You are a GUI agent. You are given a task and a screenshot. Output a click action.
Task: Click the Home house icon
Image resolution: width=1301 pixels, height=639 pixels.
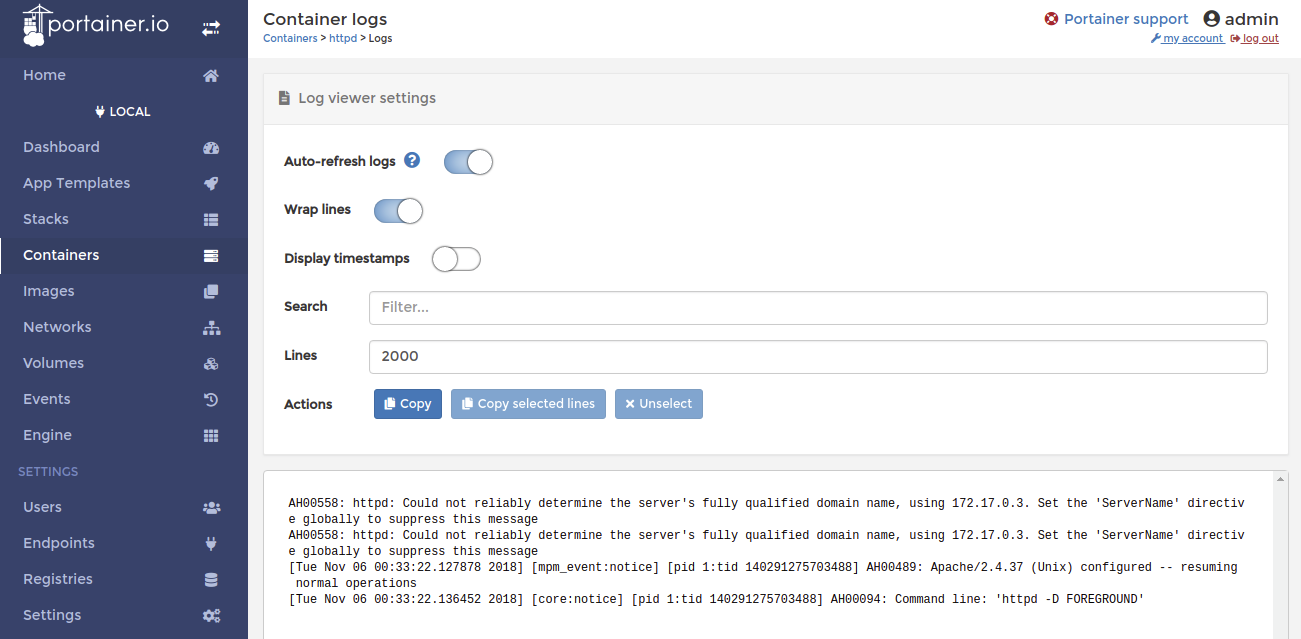click(211, 76)
